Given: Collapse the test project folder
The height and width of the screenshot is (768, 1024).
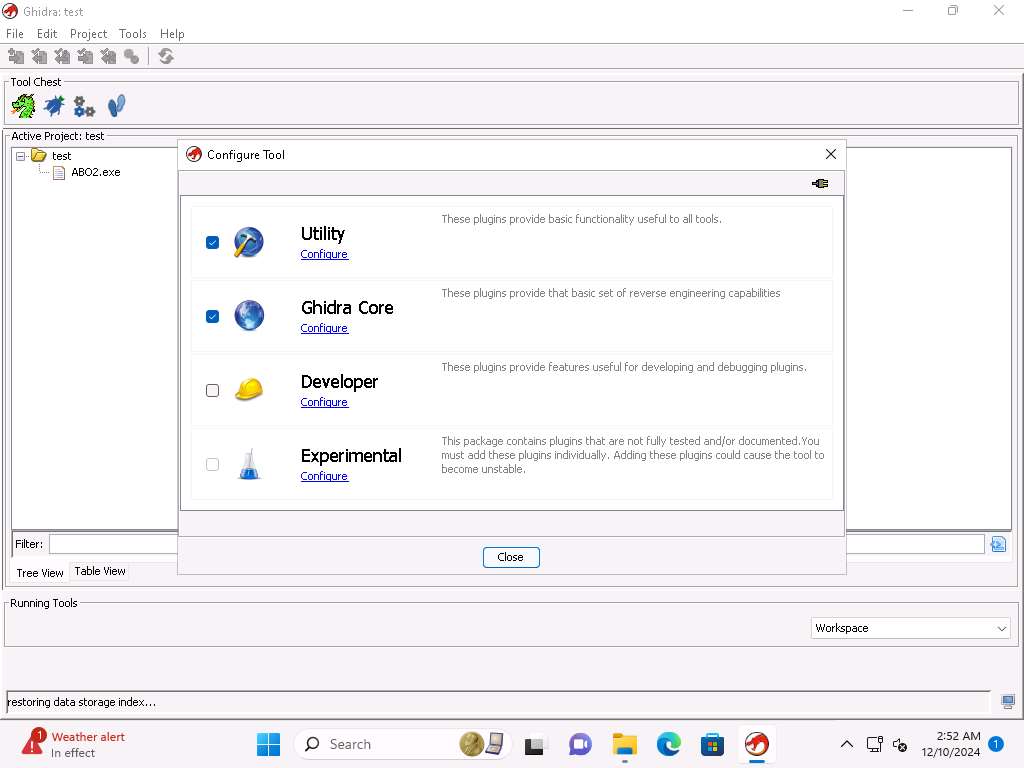Looking at the screenshot, I should coord(21,156).
